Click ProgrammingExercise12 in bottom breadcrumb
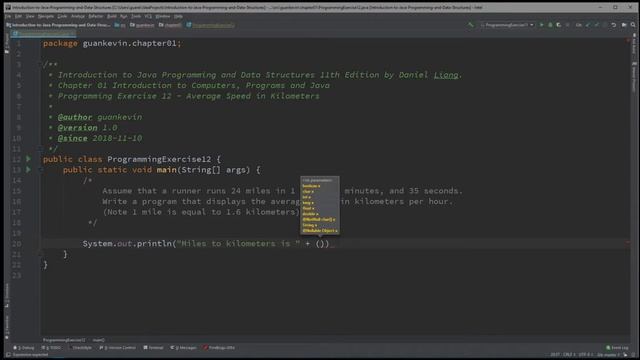Viewport: 640px width, 360px height. pyautogui.click(x=64, y=340)
